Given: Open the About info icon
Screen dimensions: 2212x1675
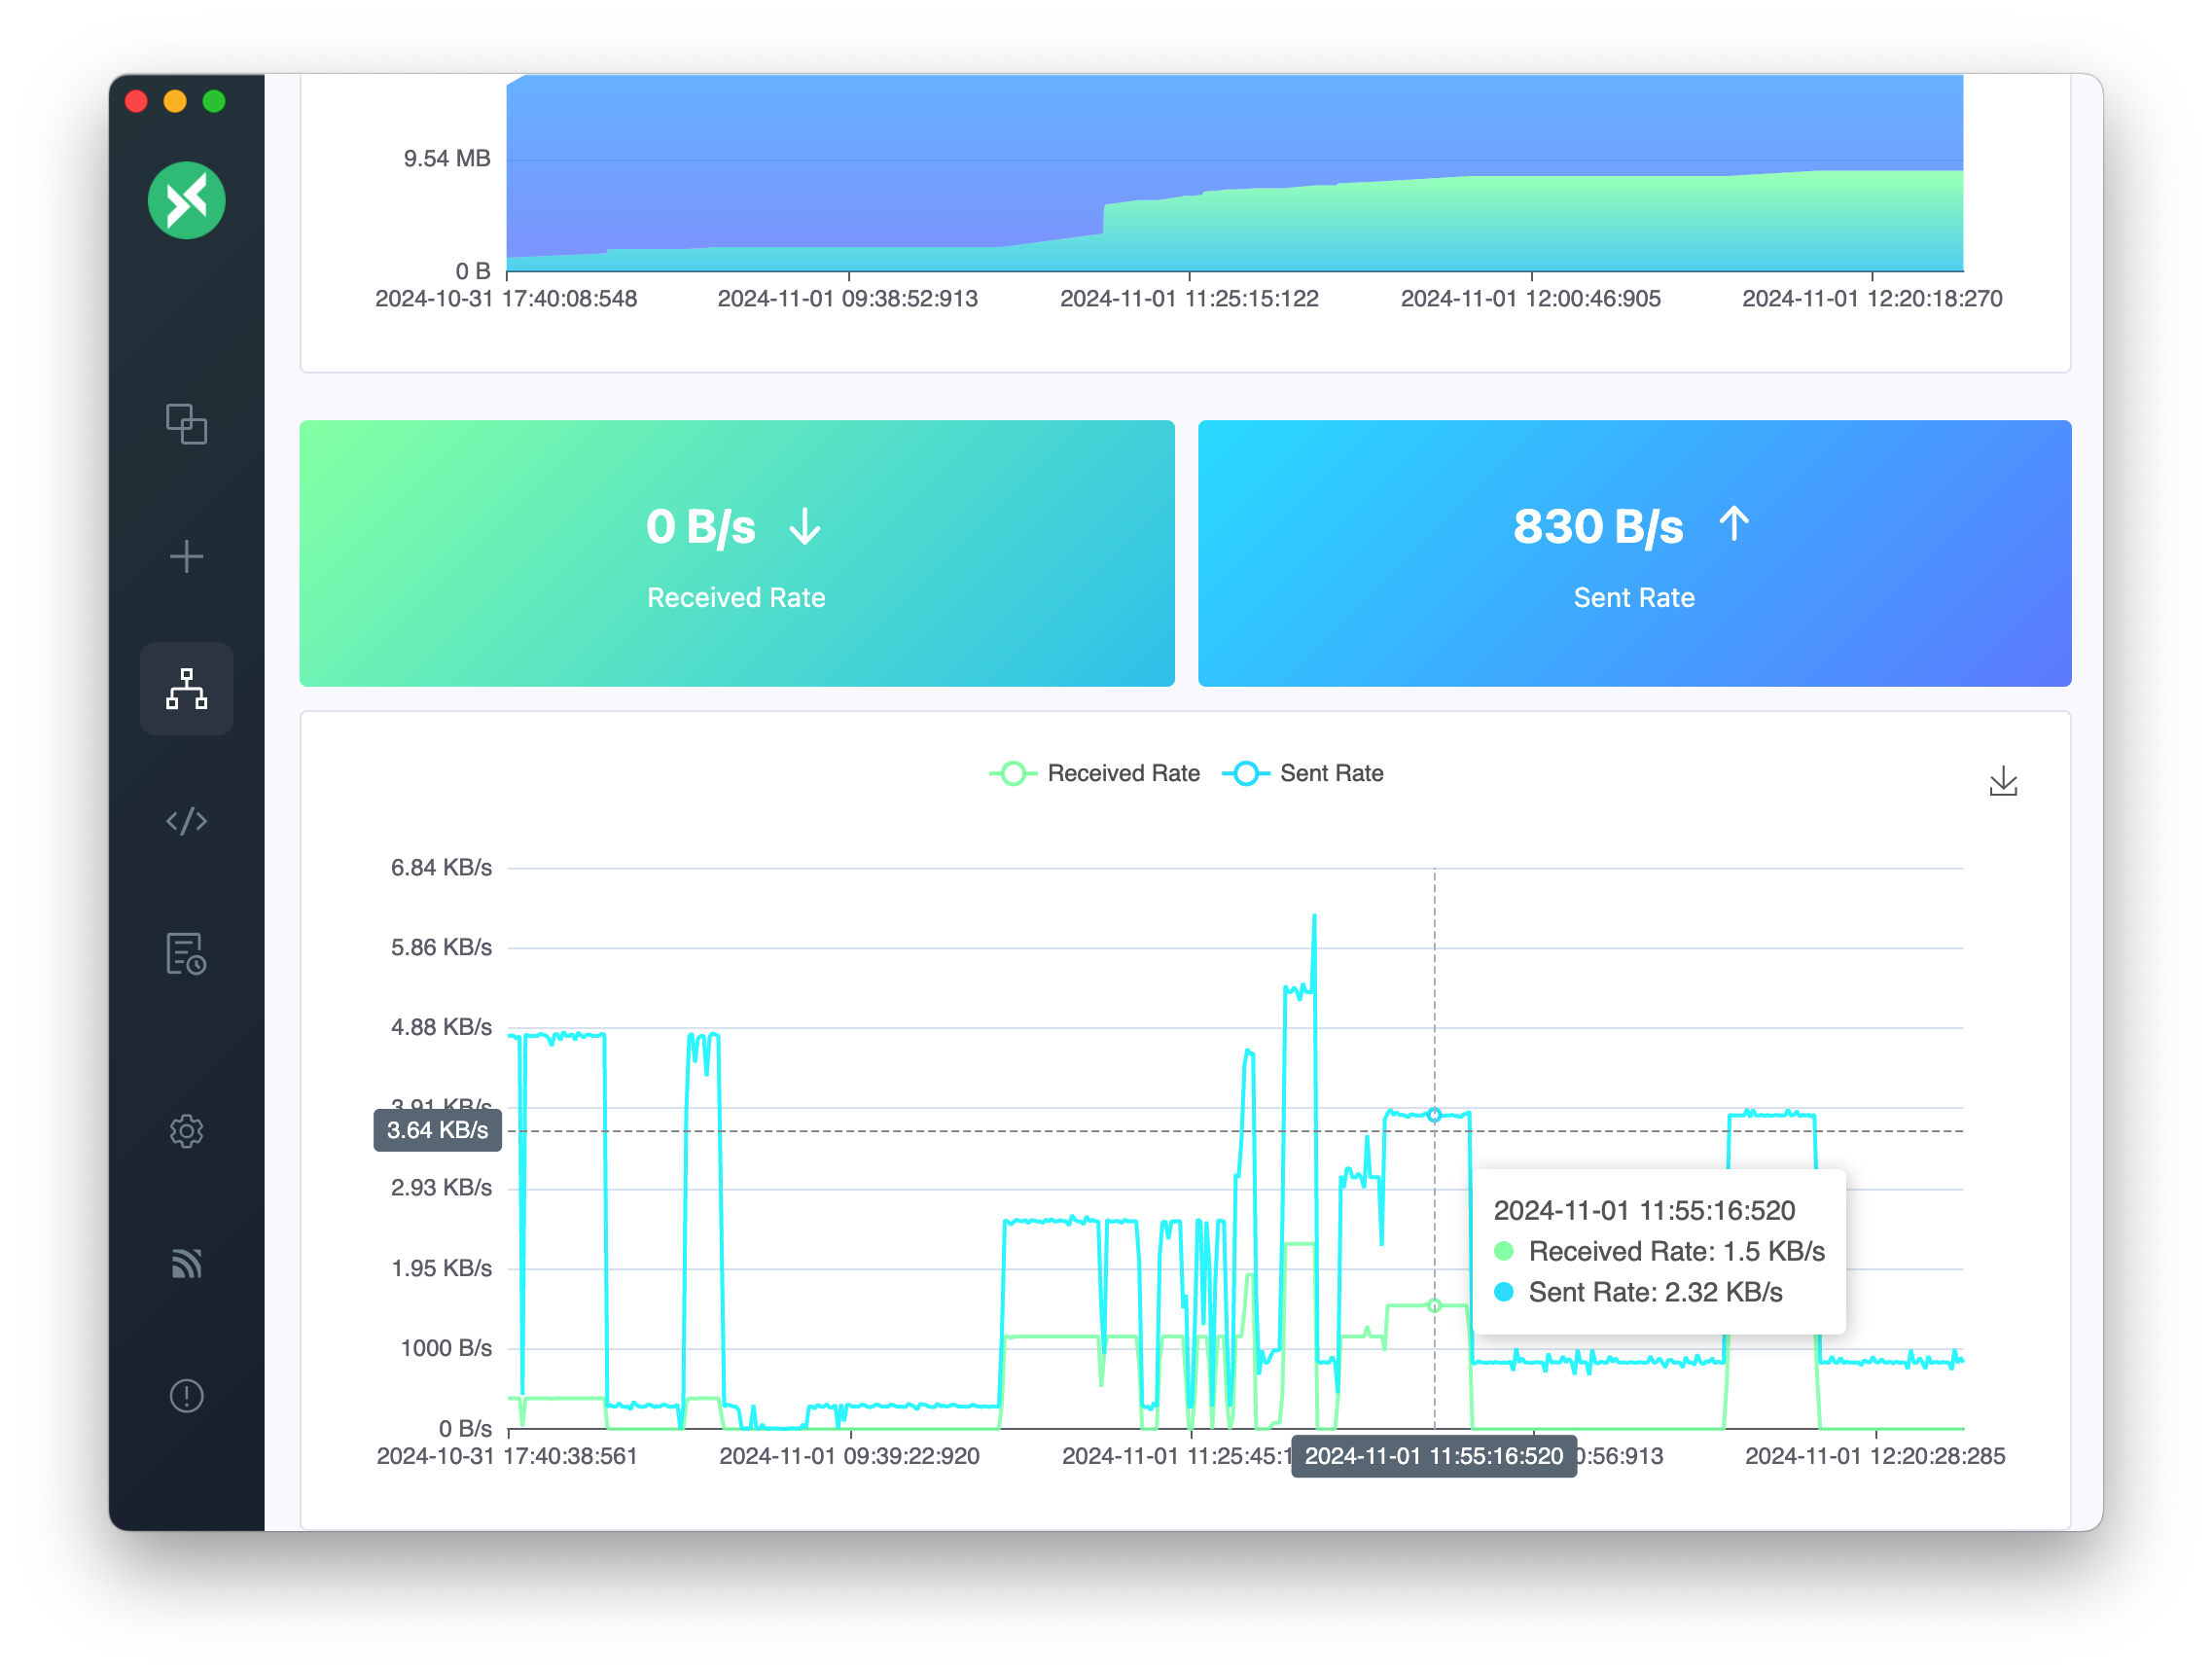Looking at the screenshot, I should pyautogui.click(x=187, y=1395).
